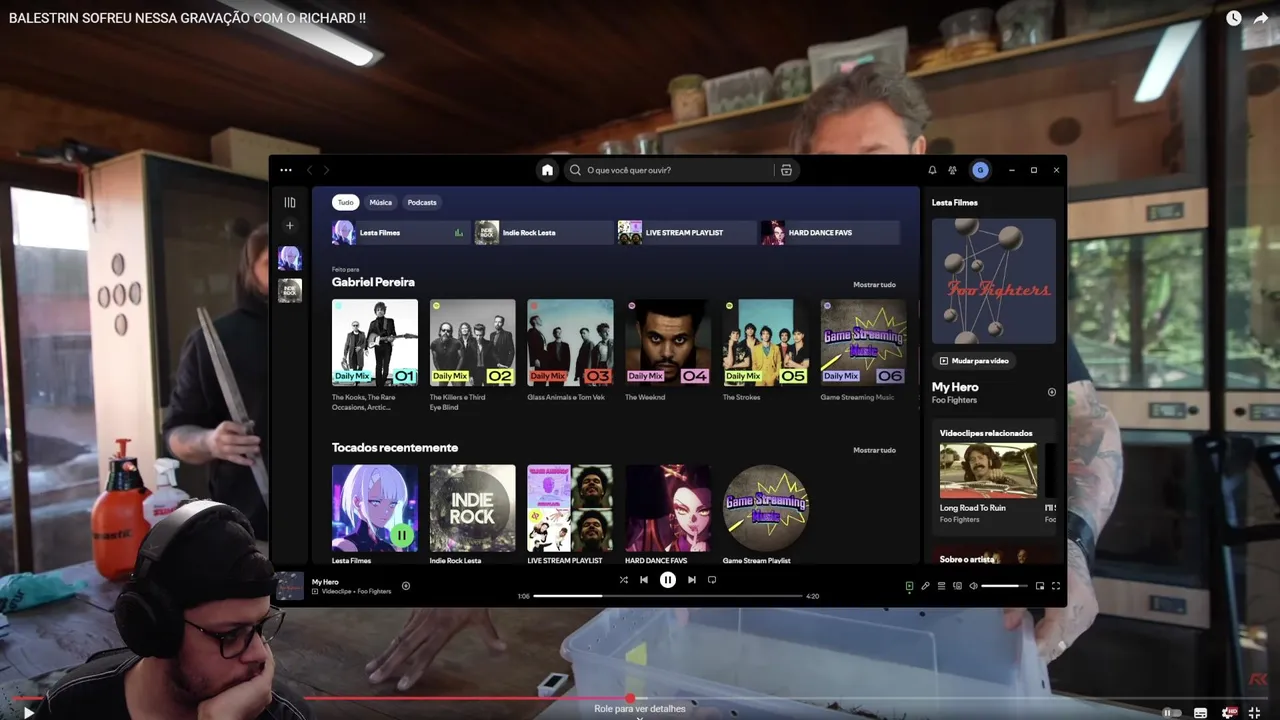The height and width of the screenshot is (720, 1280).
Task: Open the Browse icon beside search
Action: [786, 170]
